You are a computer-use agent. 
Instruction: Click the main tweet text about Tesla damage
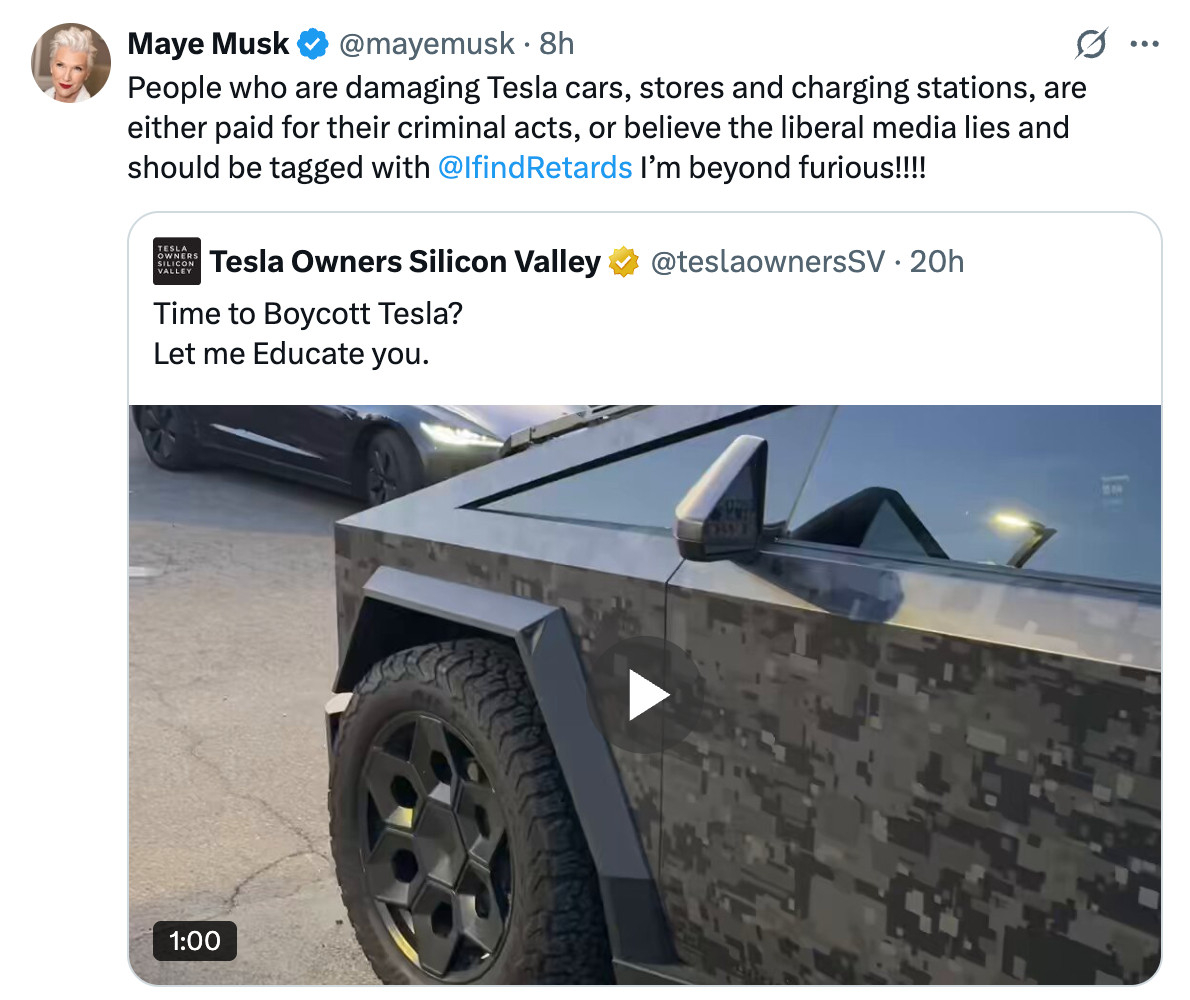coord(607,127)
